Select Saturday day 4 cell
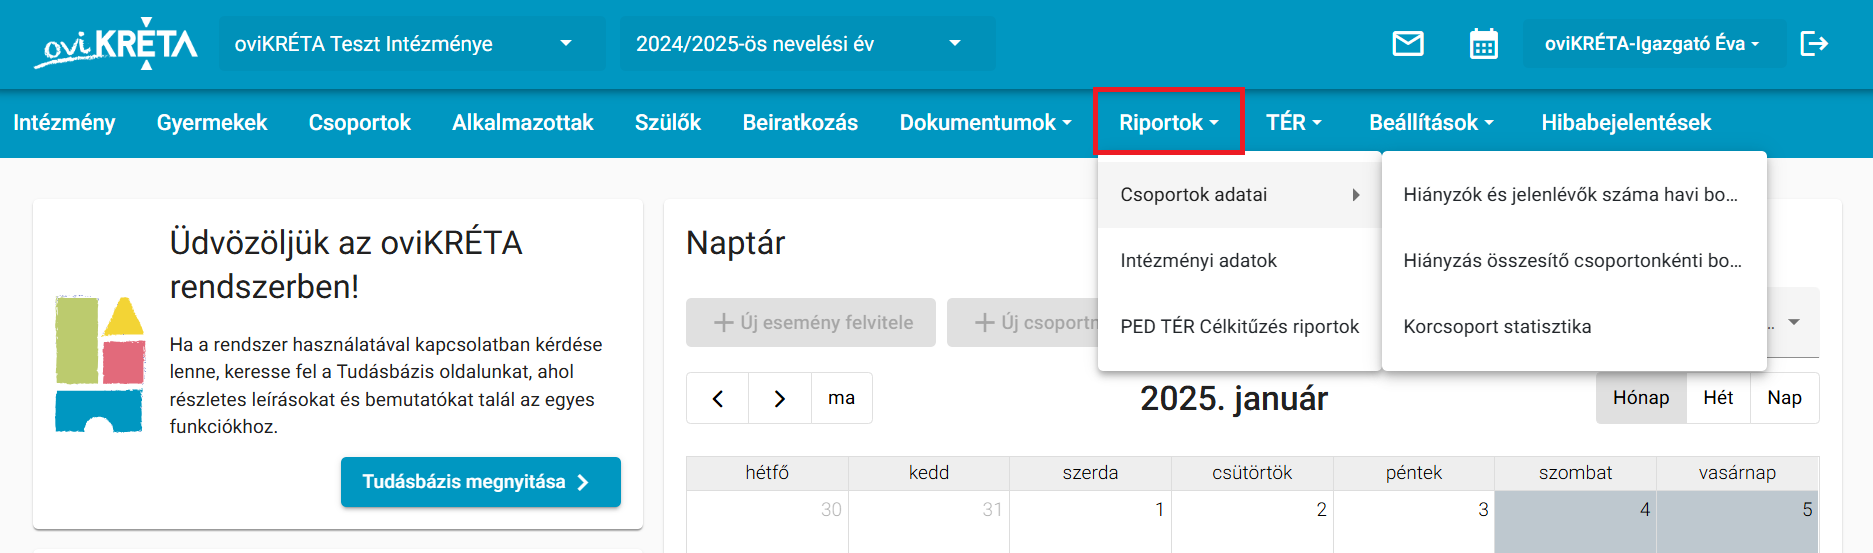 tap(1576, 521)
